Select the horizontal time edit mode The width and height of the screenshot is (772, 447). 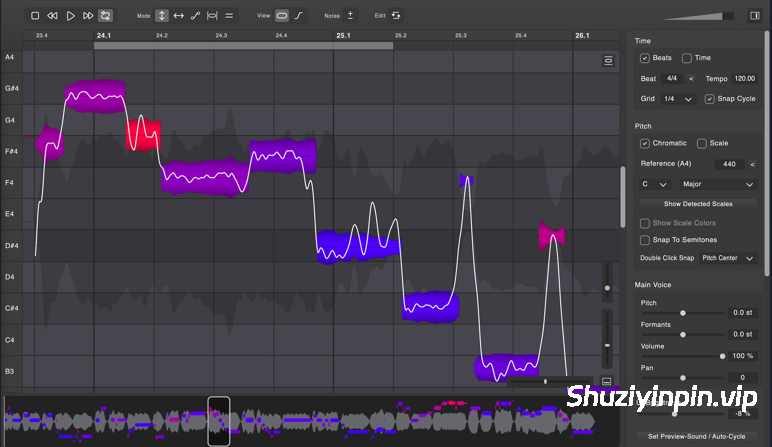pos(179,16)
